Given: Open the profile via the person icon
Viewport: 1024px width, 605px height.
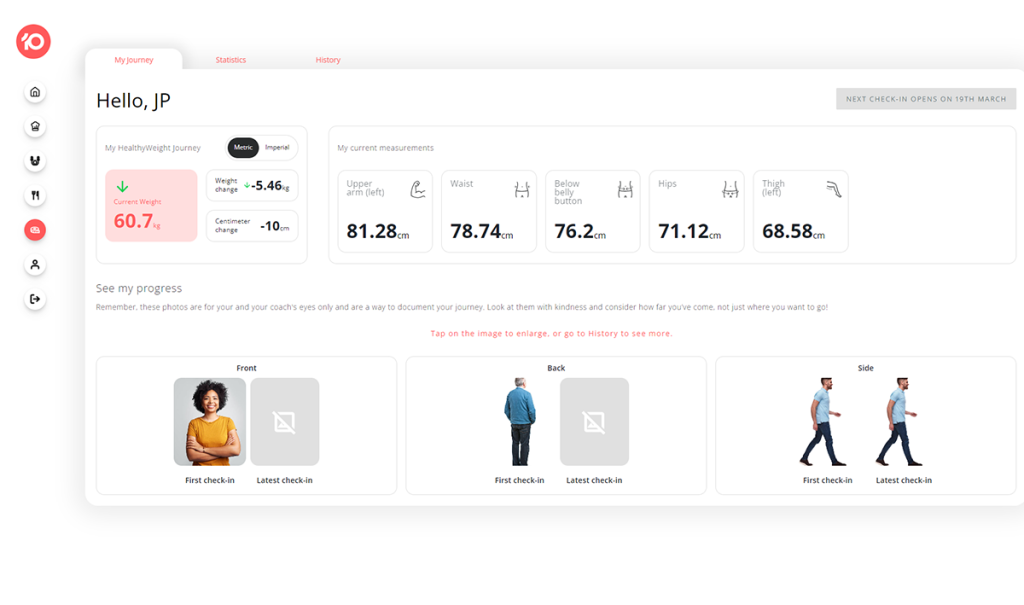Looking at the screenshot, I should 35,264.
